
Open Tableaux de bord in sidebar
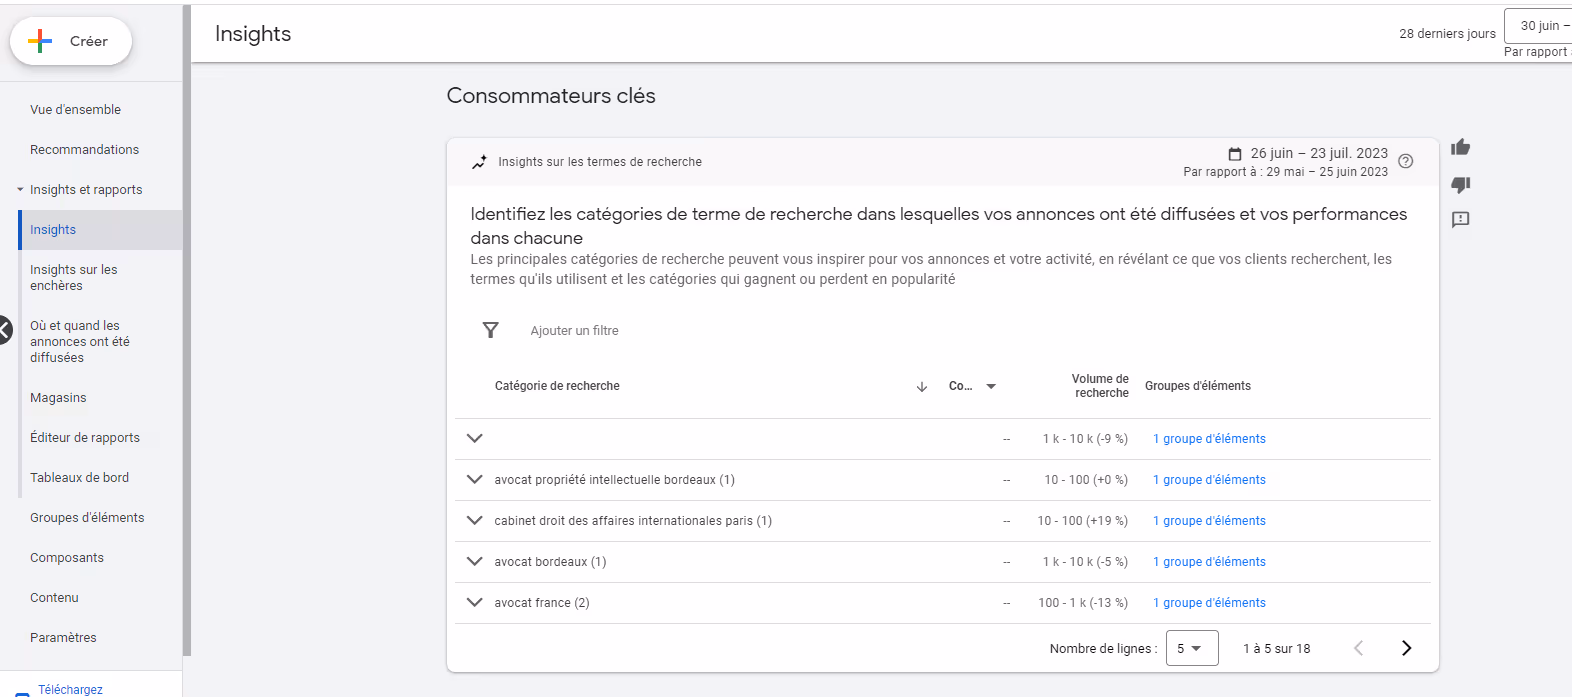pyautogui.click(x=80, y=478)
